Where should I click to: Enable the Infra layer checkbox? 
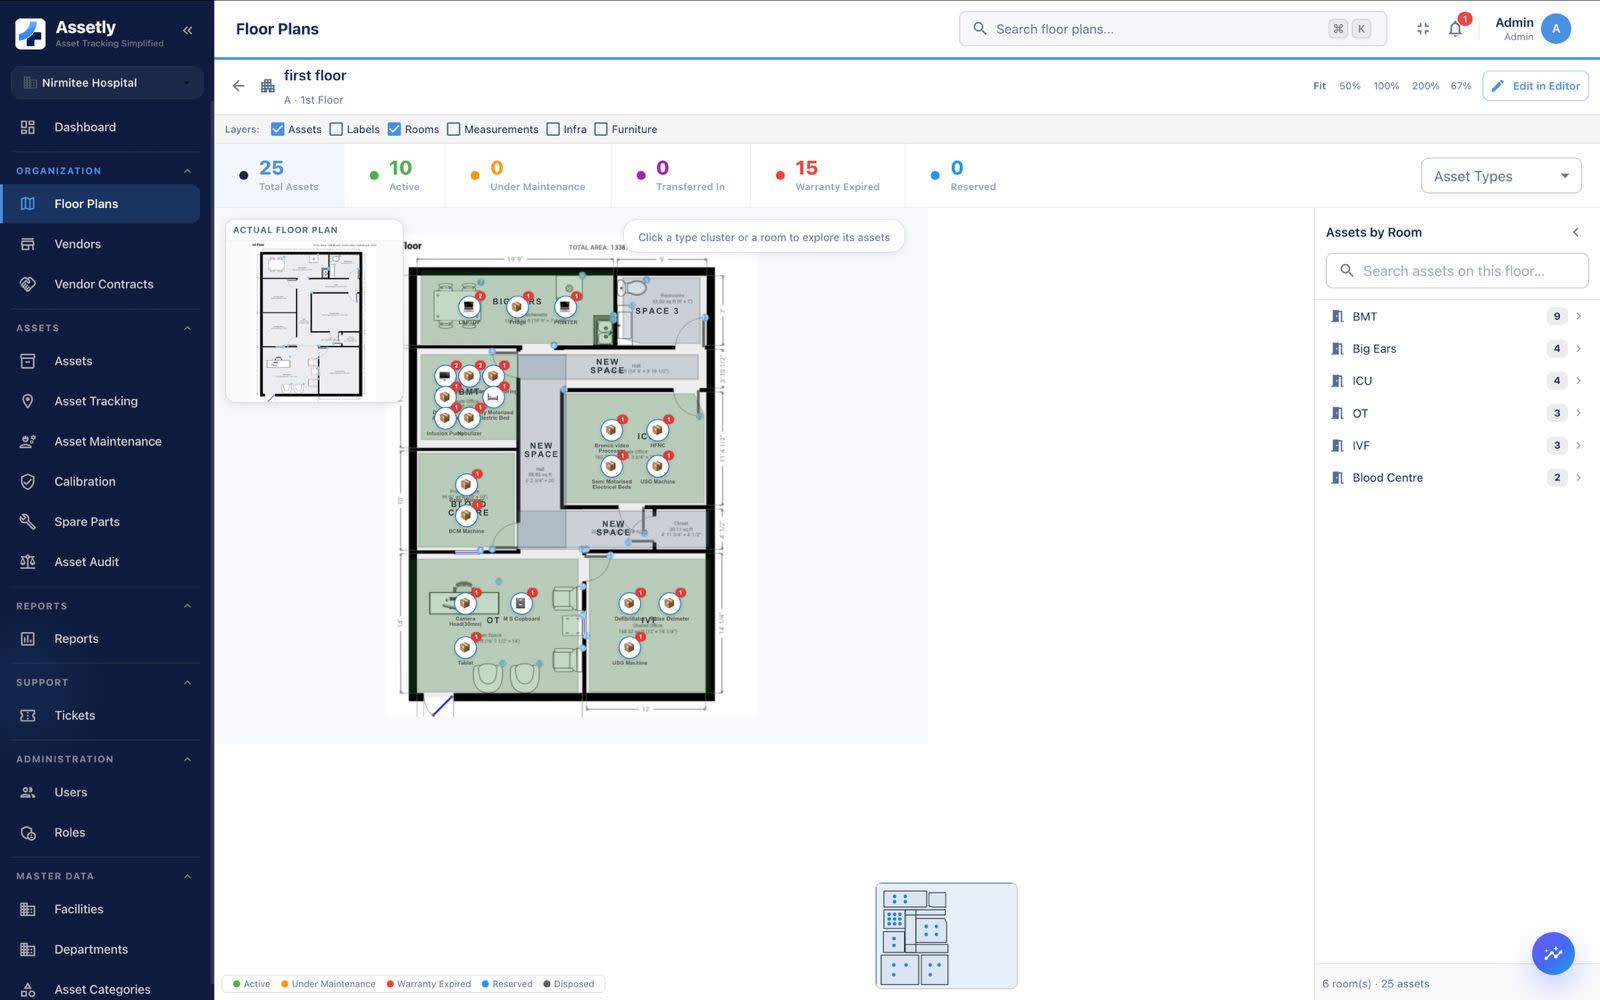pyautogui.click(x=553, y=129)
